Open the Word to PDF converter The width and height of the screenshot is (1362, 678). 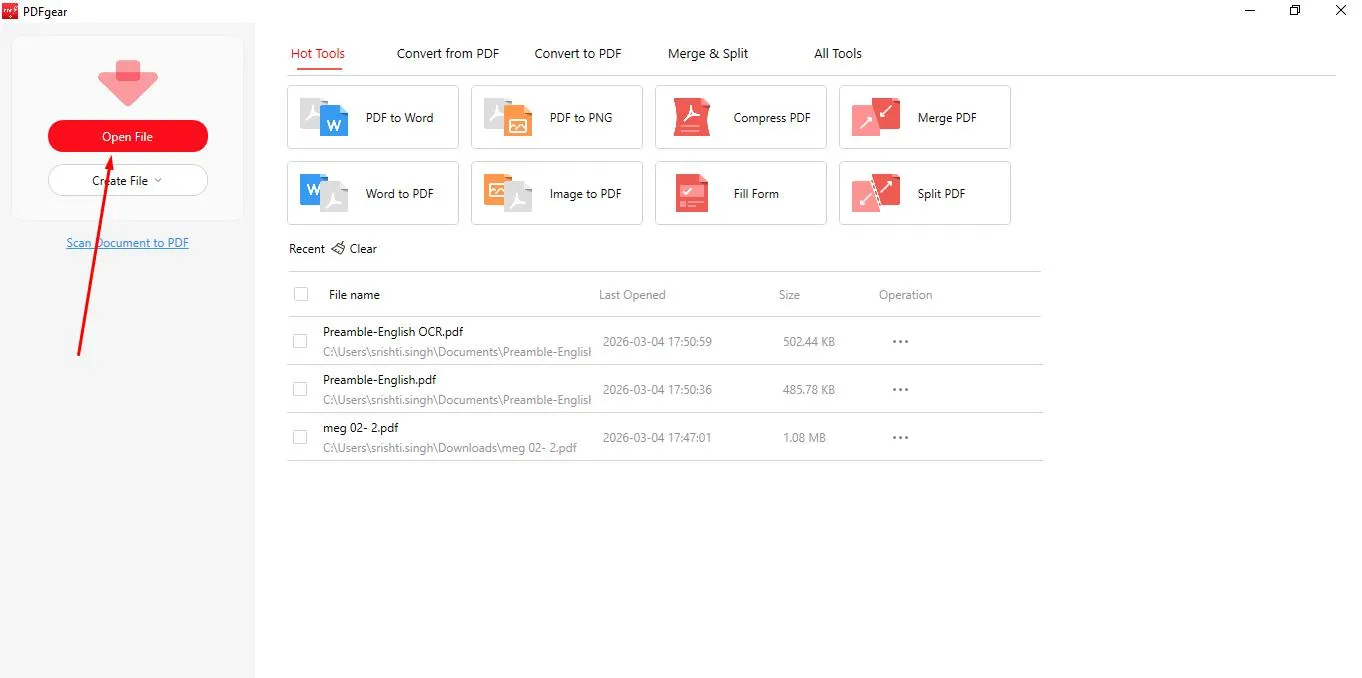tap(372, 193)
